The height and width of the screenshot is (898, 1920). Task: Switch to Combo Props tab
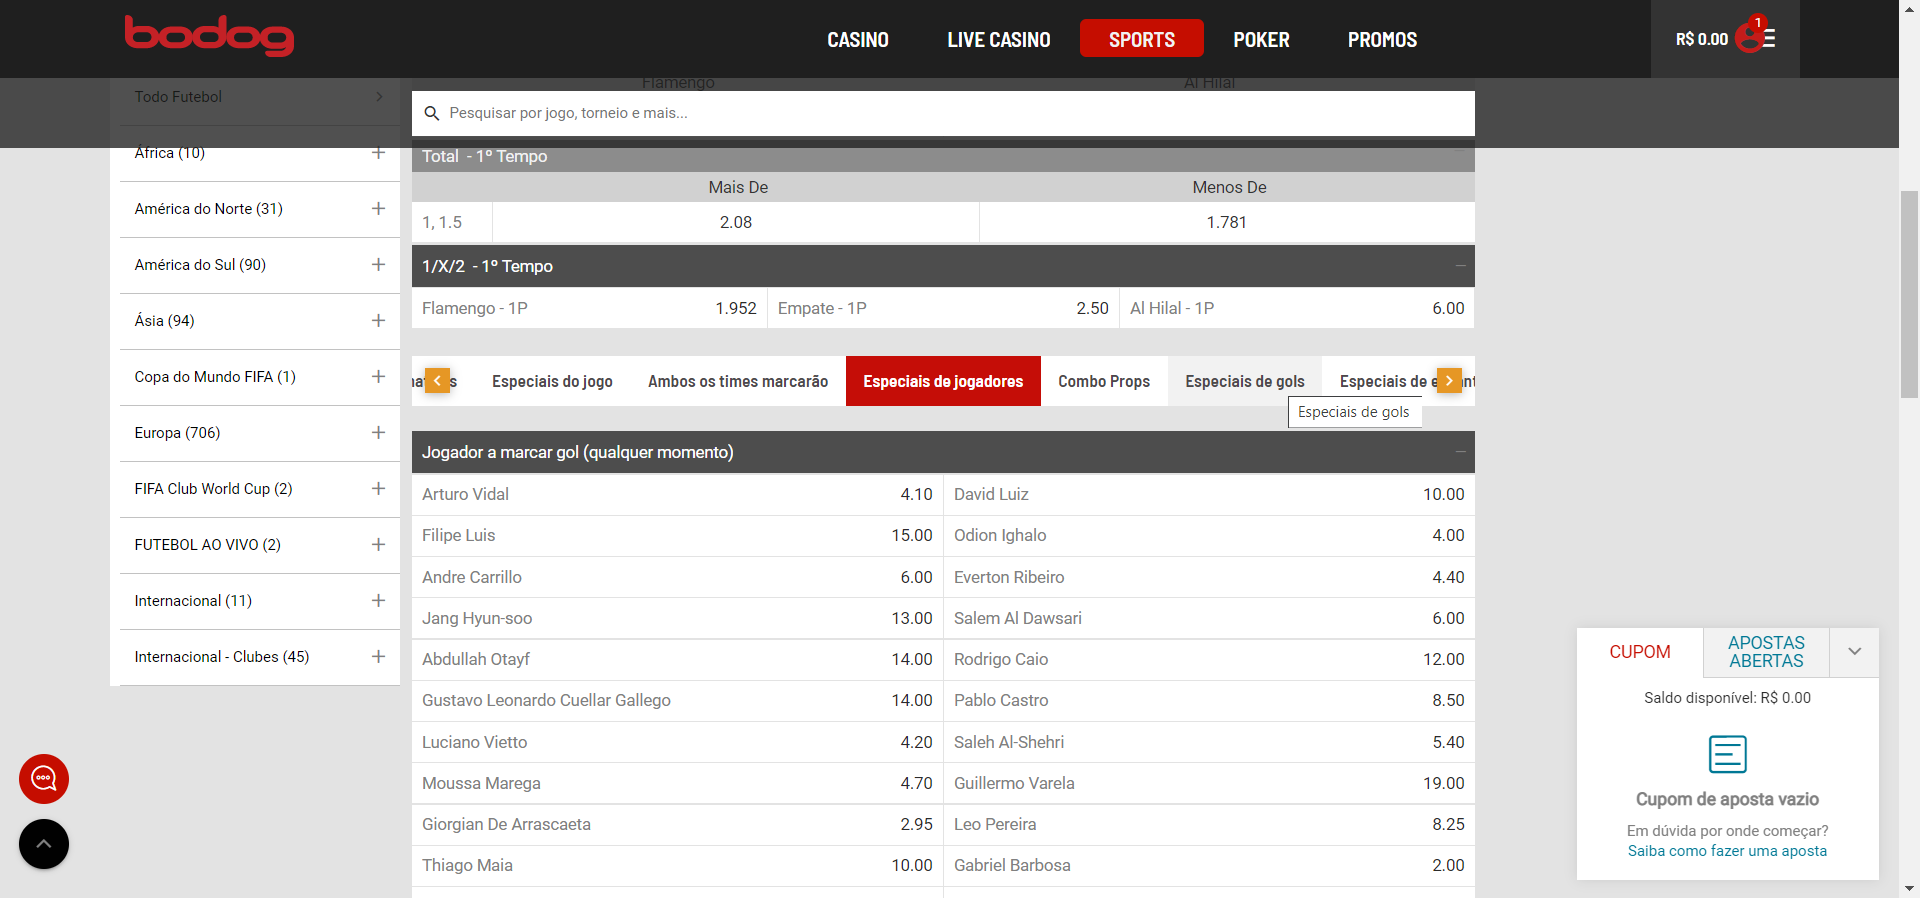[x=1104, y=381]
